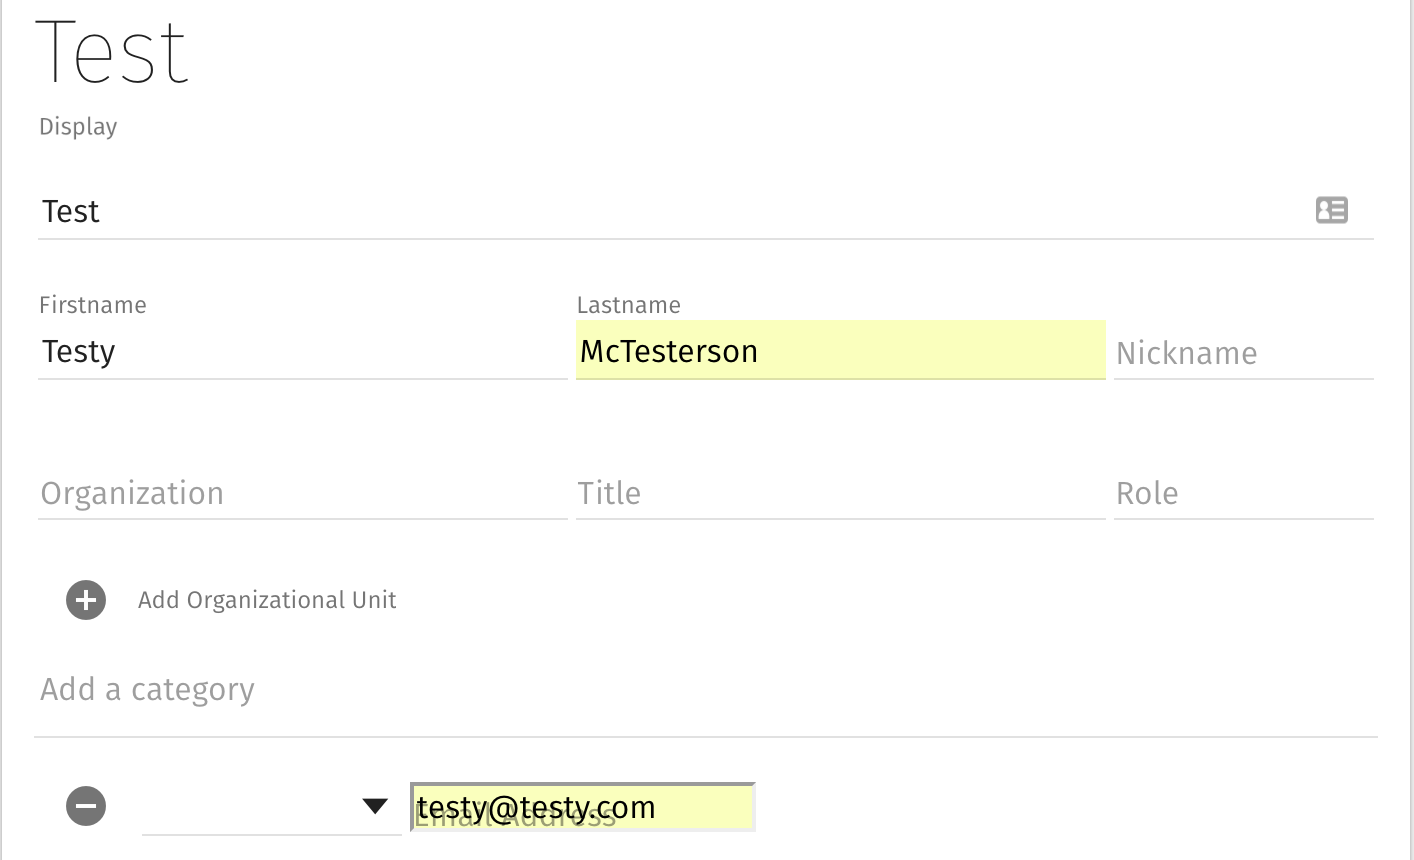Click the blank email type select box
The height and width of the screenshot is (860, 1414).
(x=250, y=808)
